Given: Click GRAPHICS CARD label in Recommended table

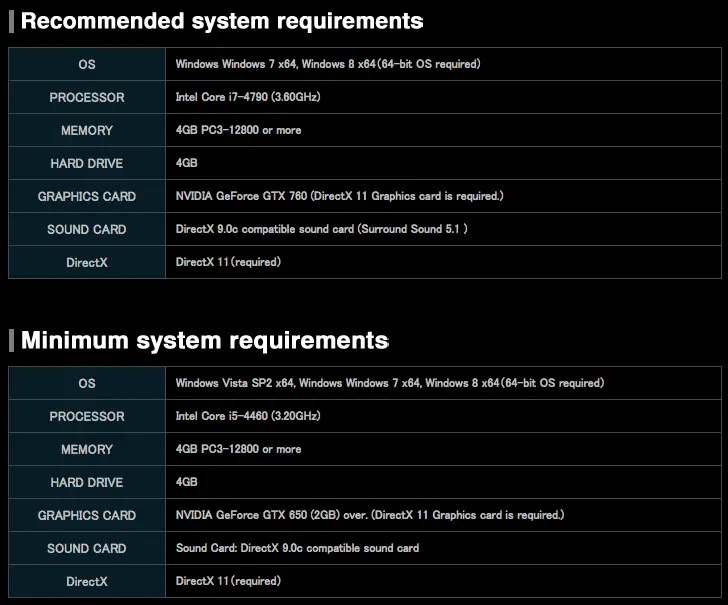Looking at the screenshot, I should point(87,196).
